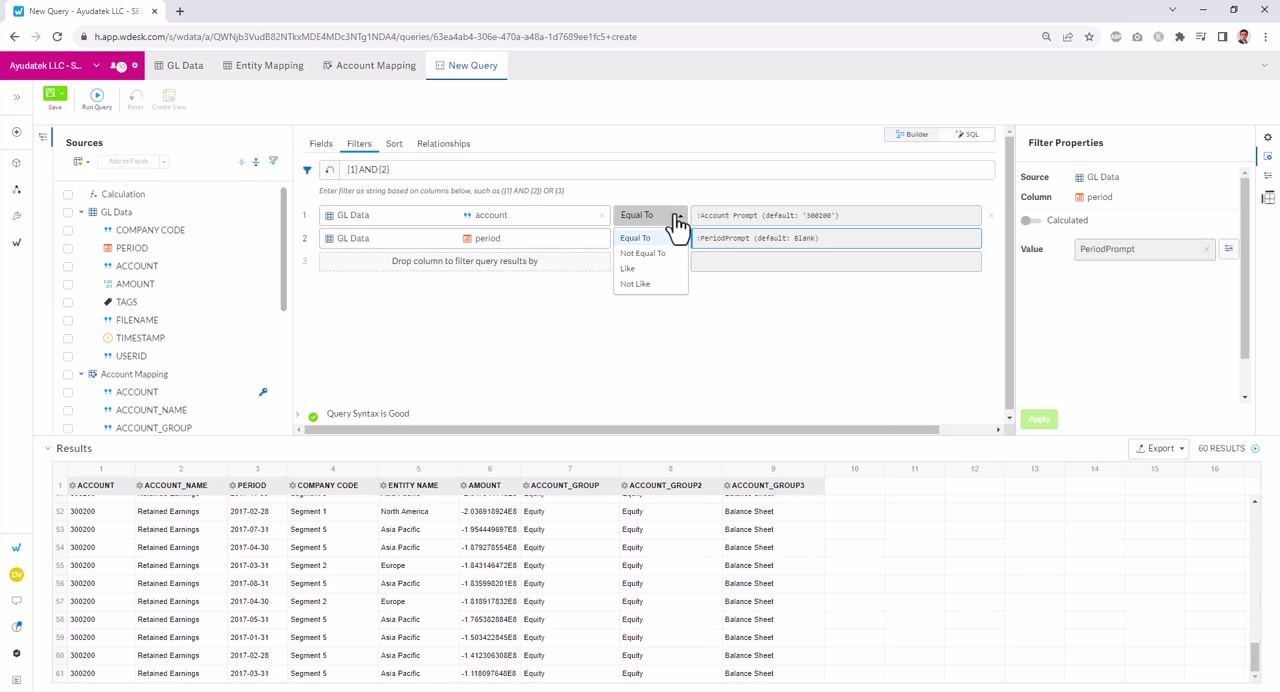The image size is (1280, 692).
Task: Check the PERIOD field checkbox
Action: (68, 248)
